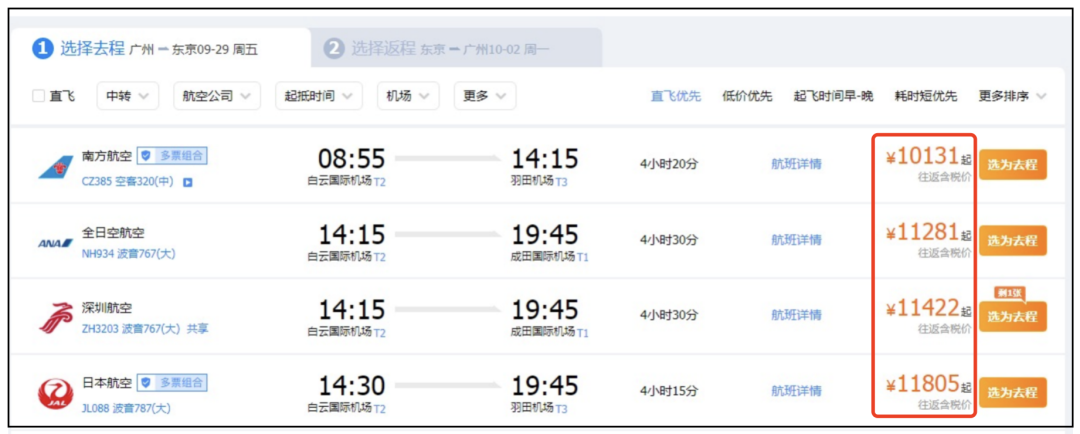Viewport: 1080px width, 434px height.
Task: Tick the 直飞 direct flight checkbox
Action: pos(39,96)
